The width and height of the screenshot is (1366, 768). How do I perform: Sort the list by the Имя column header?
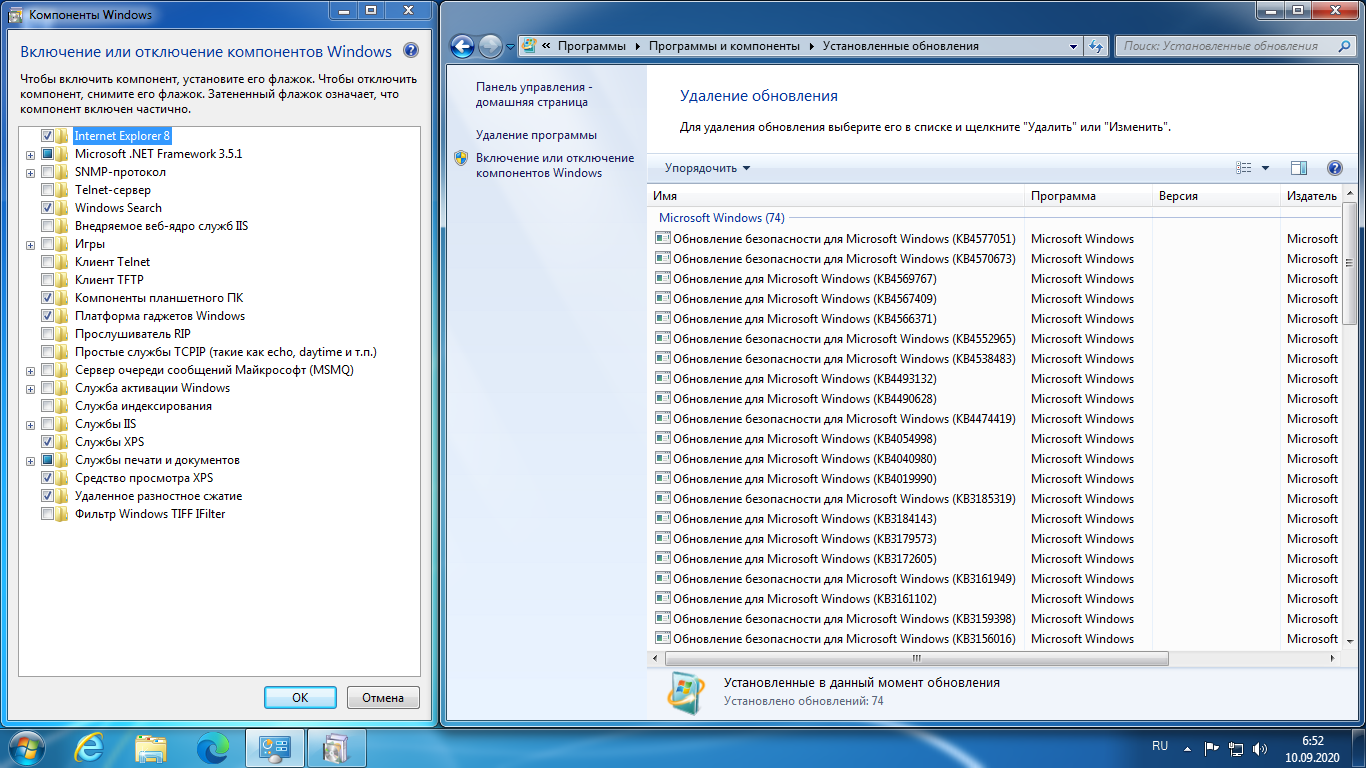(x=835, y=196)
